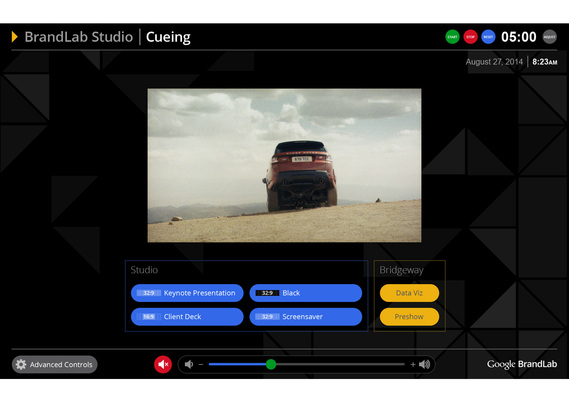Cue Data Viz on Bridgeway

point(409,293)
